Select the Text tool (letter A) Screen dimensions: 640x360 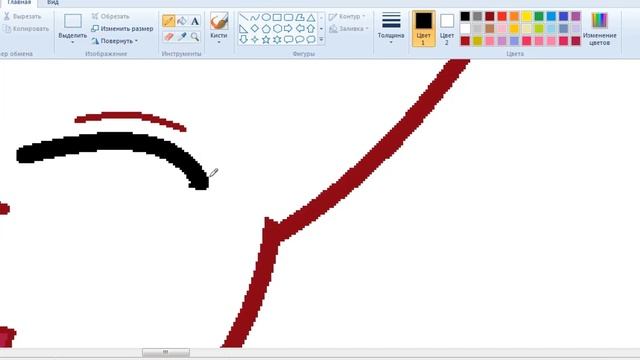click(x=195, y=21)
